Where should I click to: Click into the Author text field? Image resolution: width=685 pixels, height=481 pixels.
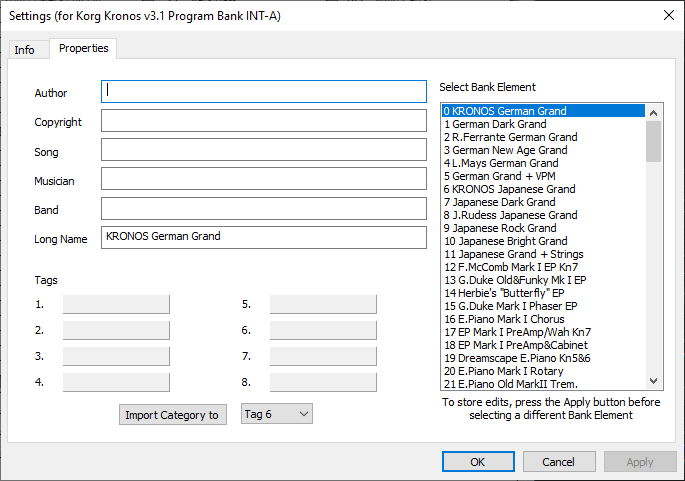[264, 91]
